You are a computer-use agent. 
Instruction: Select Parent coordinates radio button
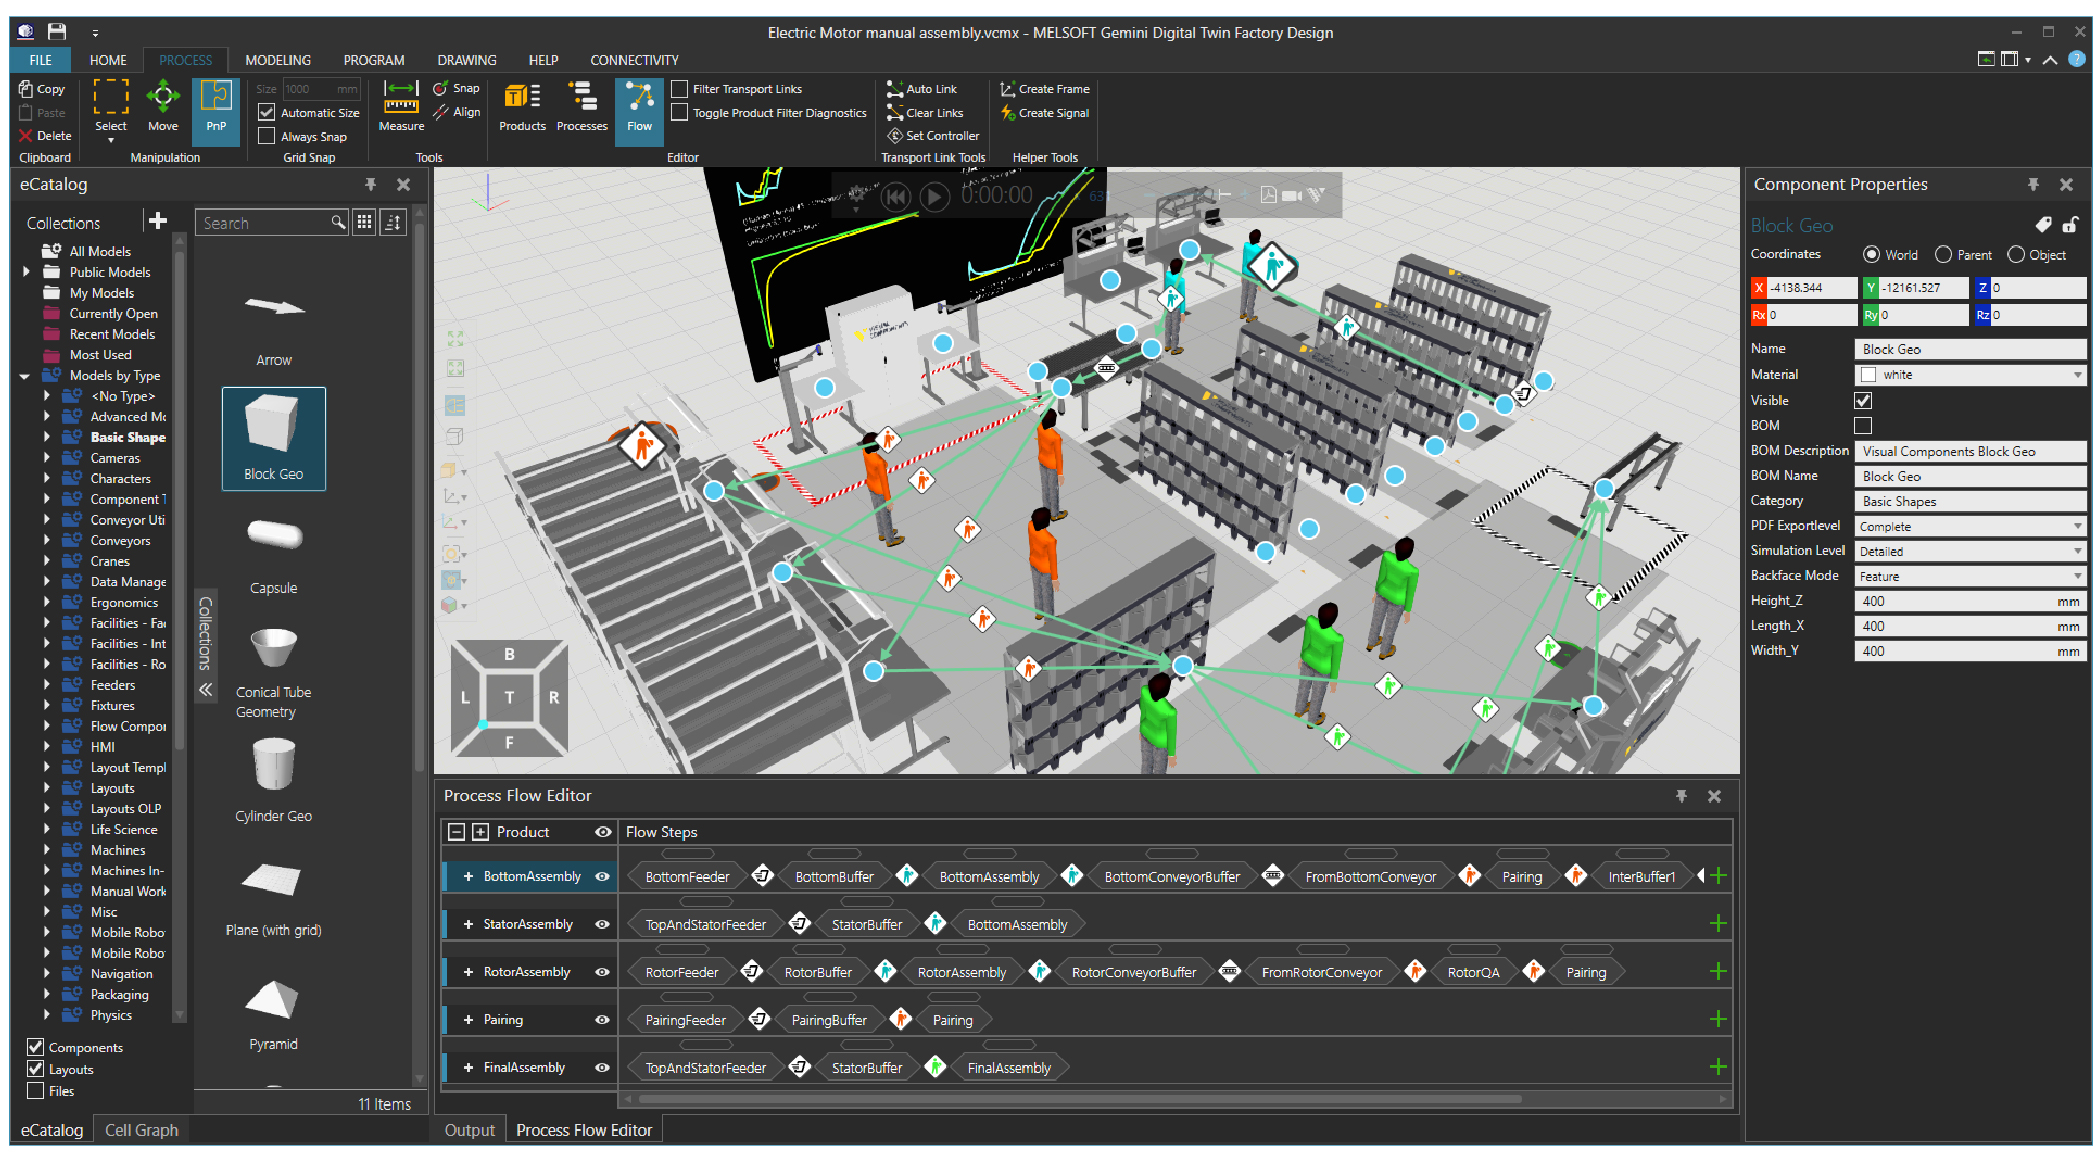1943,255
